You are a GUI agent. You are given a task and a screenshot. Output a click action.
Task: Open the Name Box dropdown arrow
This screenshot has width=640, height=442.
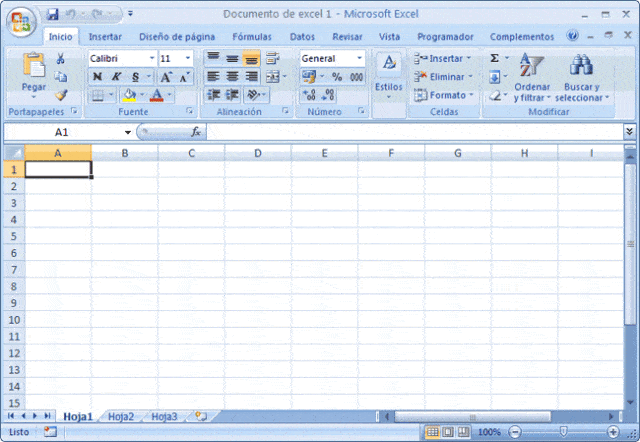[128, 132]
